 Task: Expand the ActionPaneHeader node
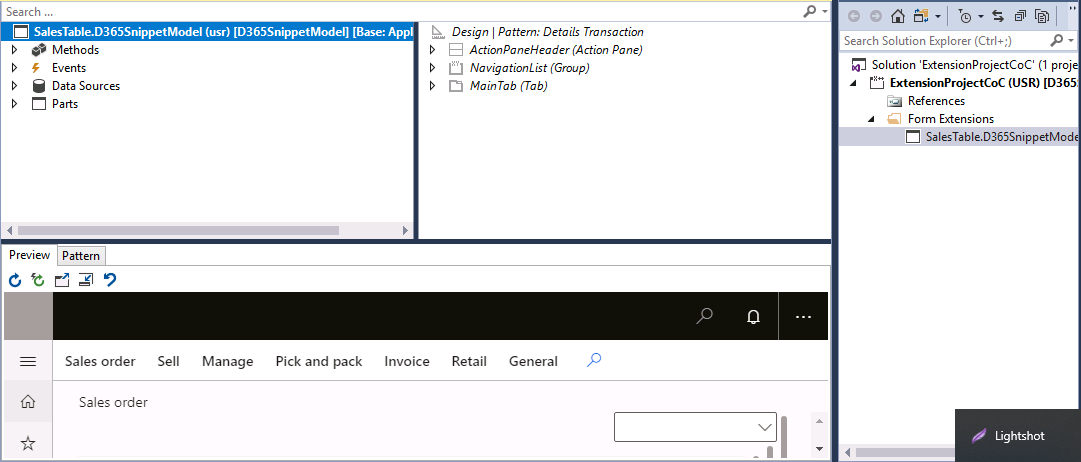433,50
